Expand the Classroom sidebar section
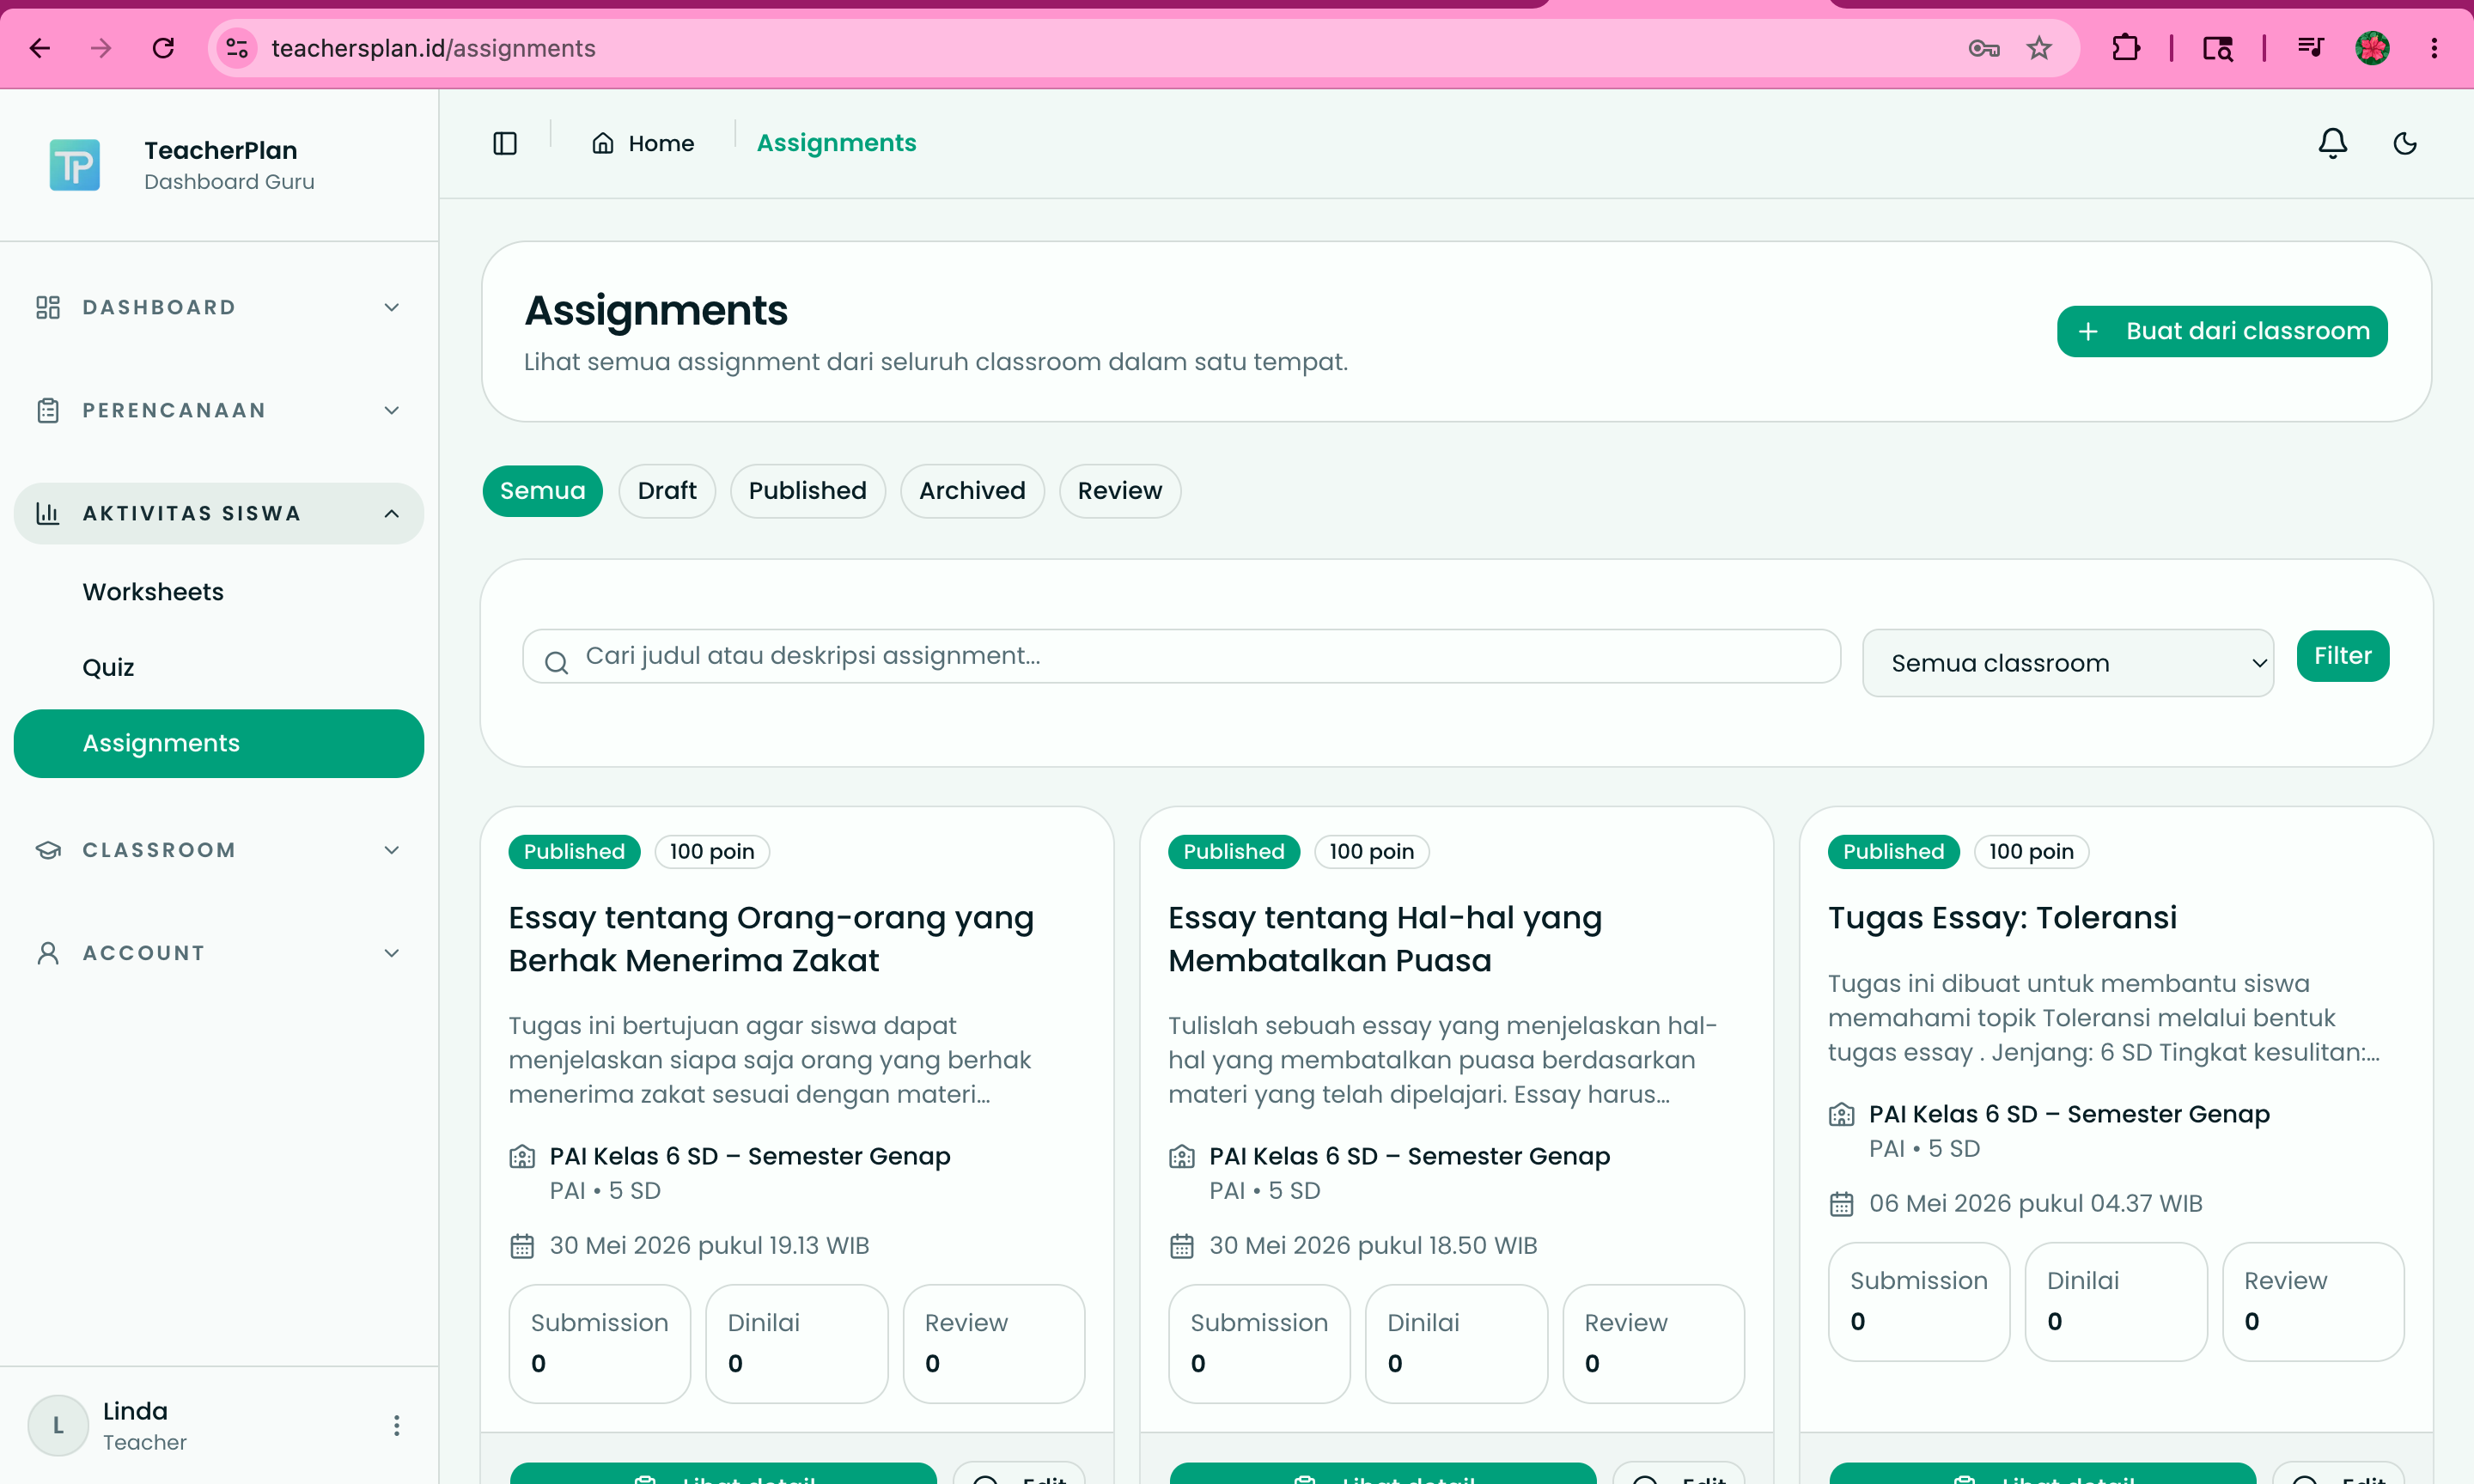Viewport: 2474px width, 1484px height. click(219, 850)
